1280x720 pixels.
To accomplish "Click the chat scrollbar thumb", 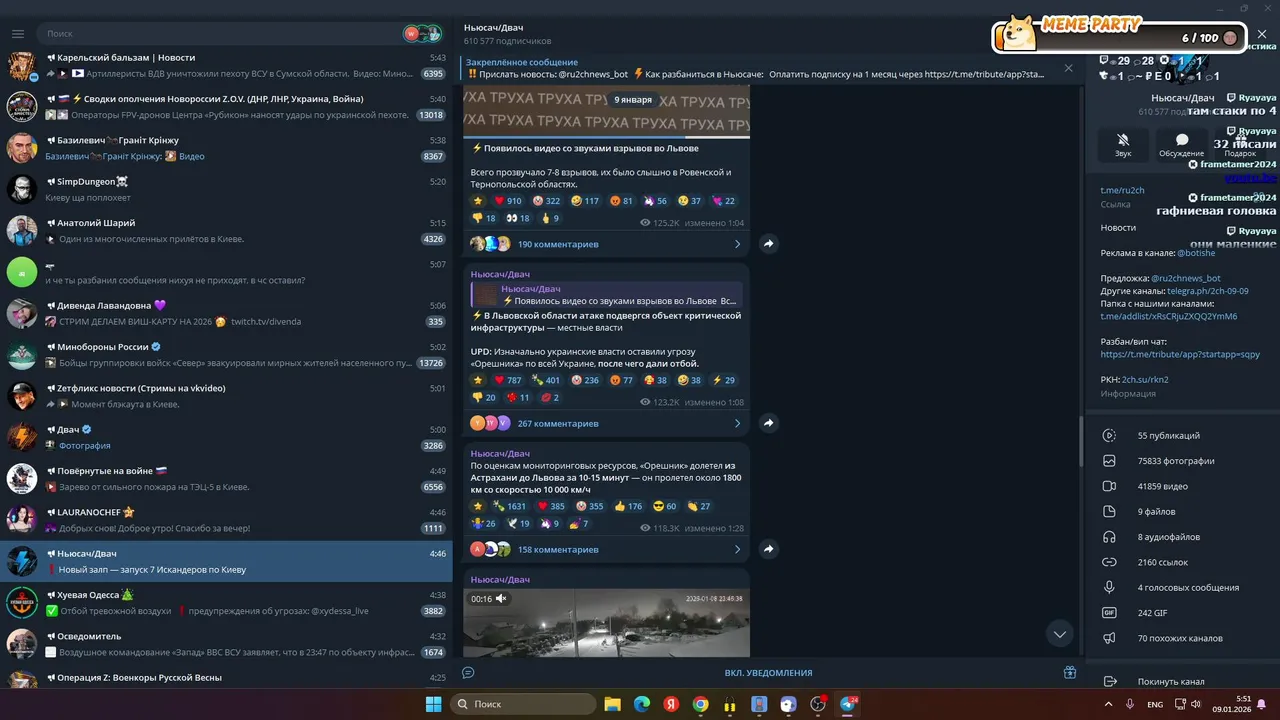I will 1080,440.
